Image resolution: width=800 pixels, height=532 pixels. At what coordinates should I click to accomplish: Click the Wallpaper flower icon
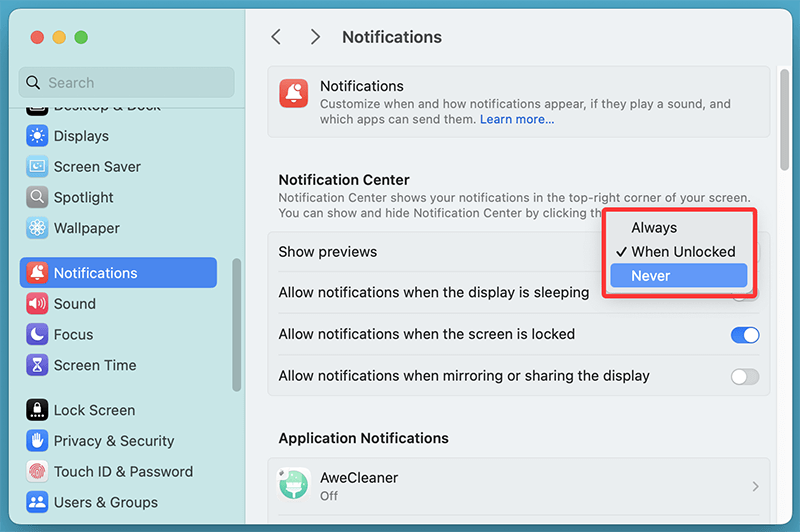coord(37,228)
